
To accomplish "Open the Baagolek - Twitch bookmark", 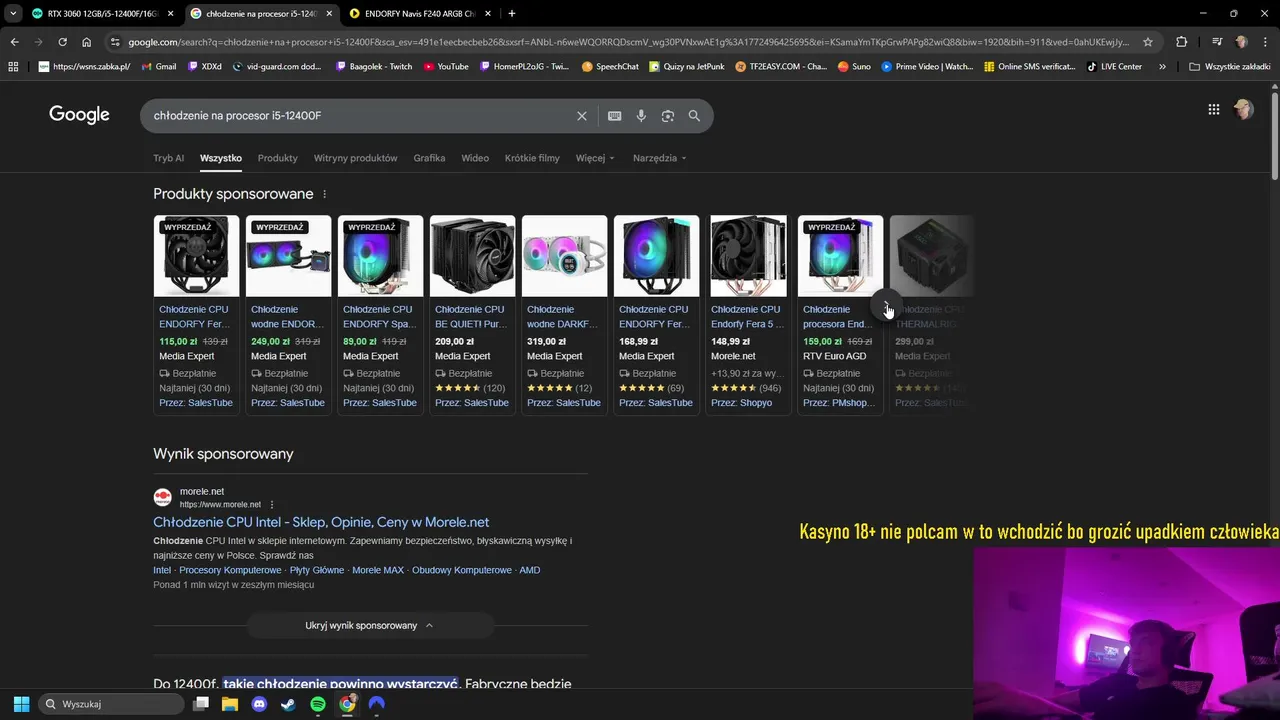I will [373, 66].
